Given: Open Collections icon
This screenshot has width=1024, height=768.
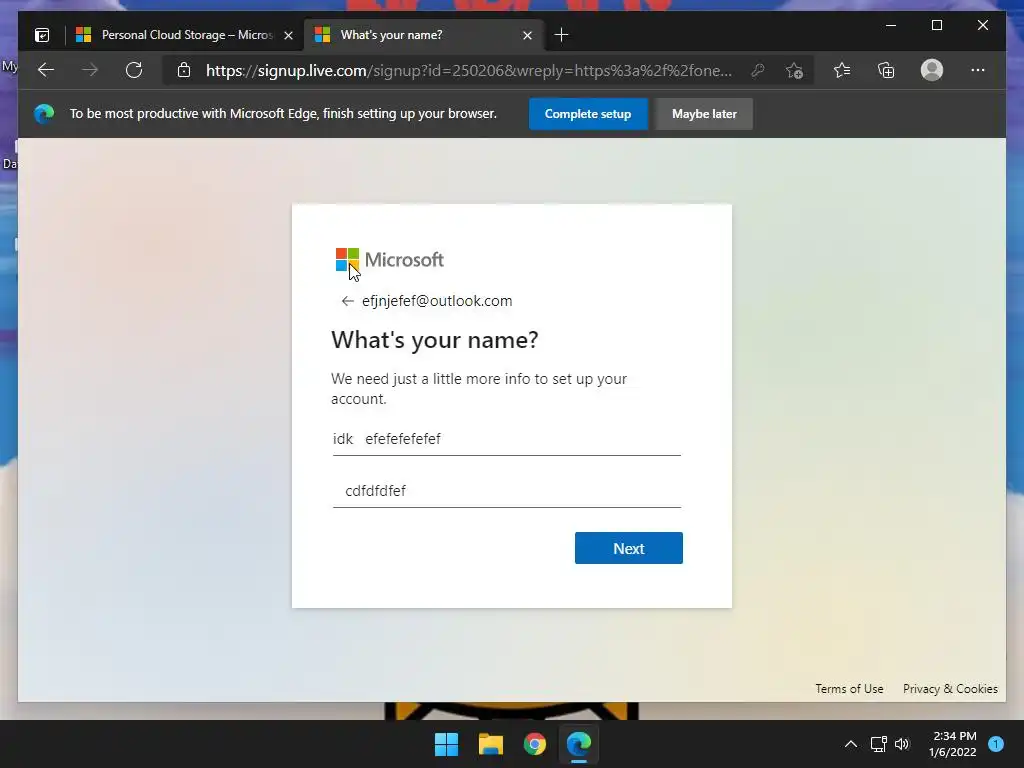Looking at the screenshot, I should click(x=886, y=70).
